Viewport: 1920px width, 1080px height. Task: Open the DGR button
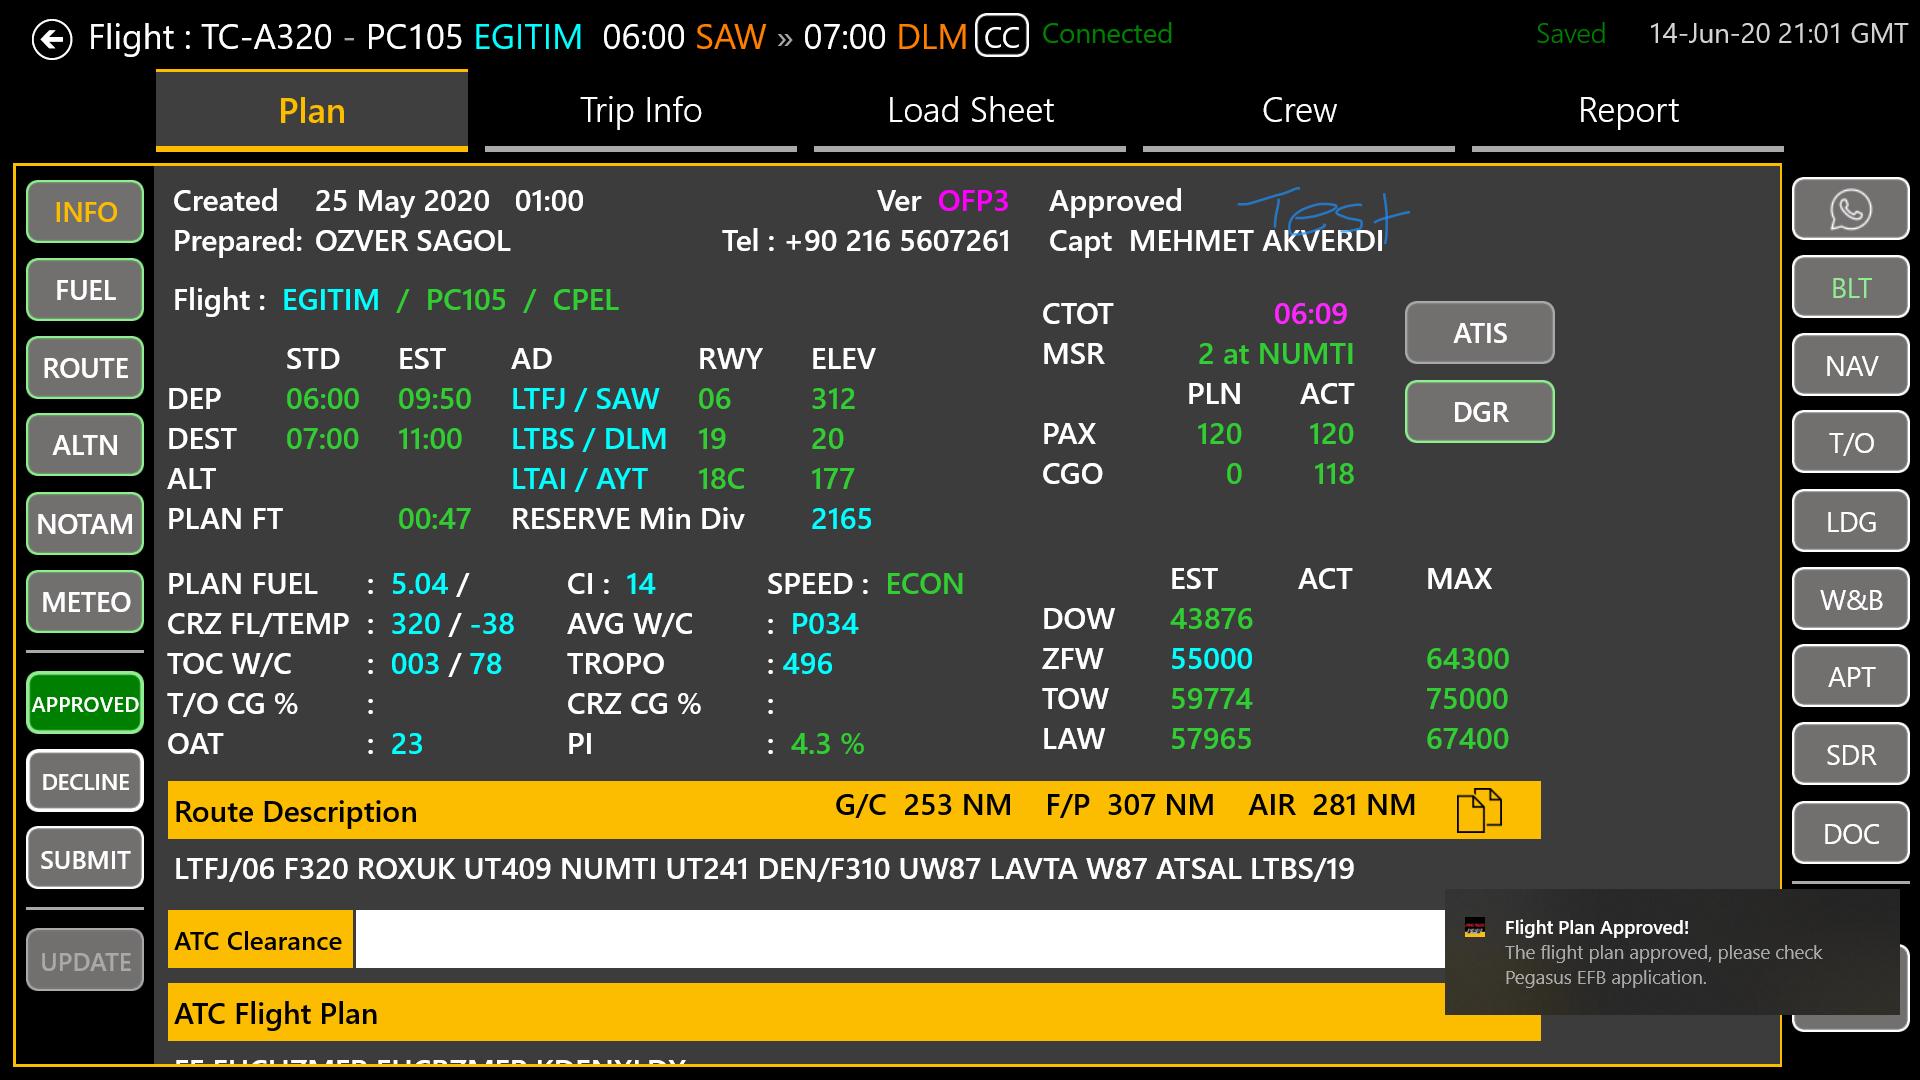(1480, 412)
